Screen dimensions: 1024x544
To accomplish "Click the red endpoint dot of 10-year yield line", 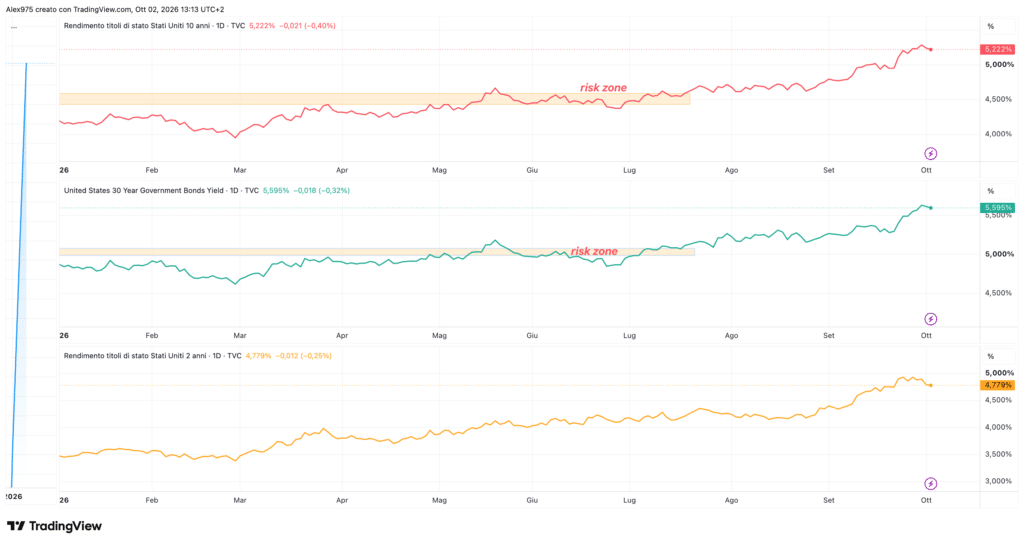I will click(931, 49).
